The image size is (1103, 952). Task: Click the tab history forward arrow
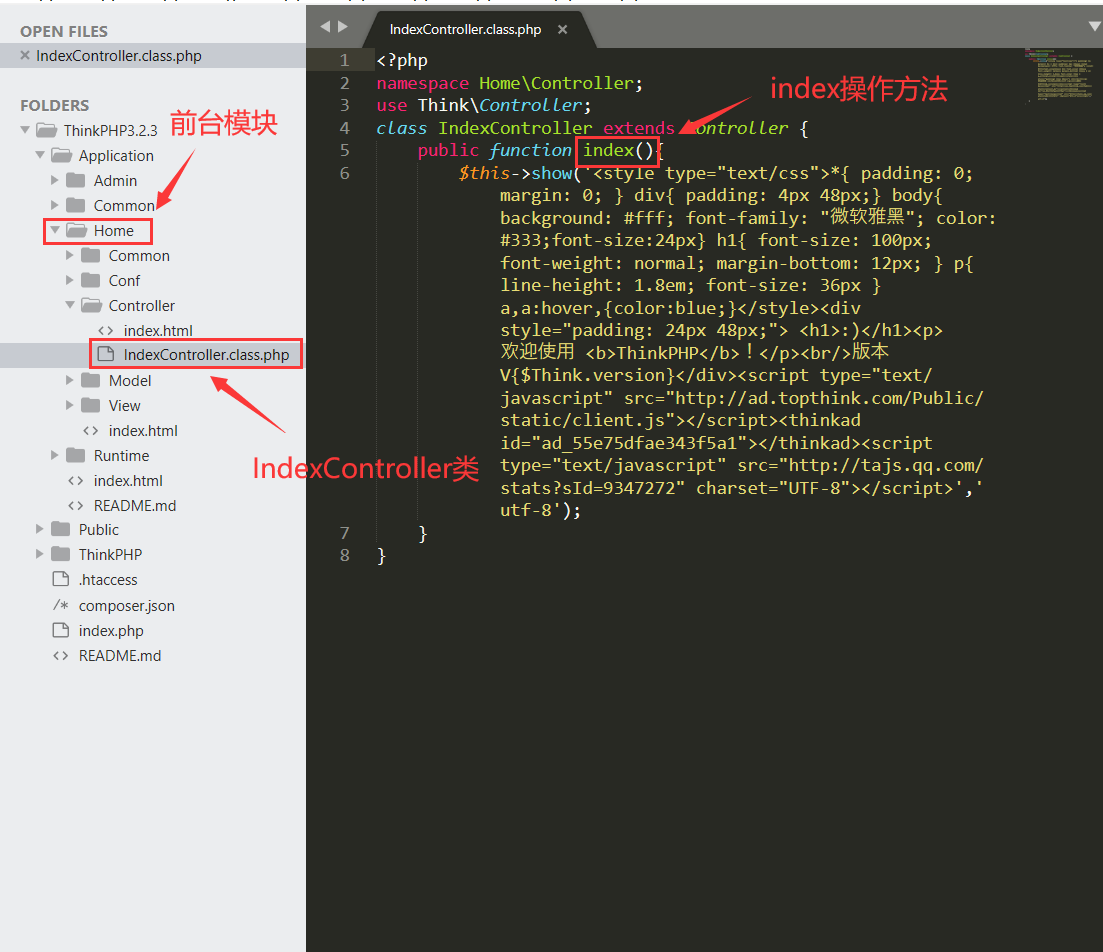(344, 27)
